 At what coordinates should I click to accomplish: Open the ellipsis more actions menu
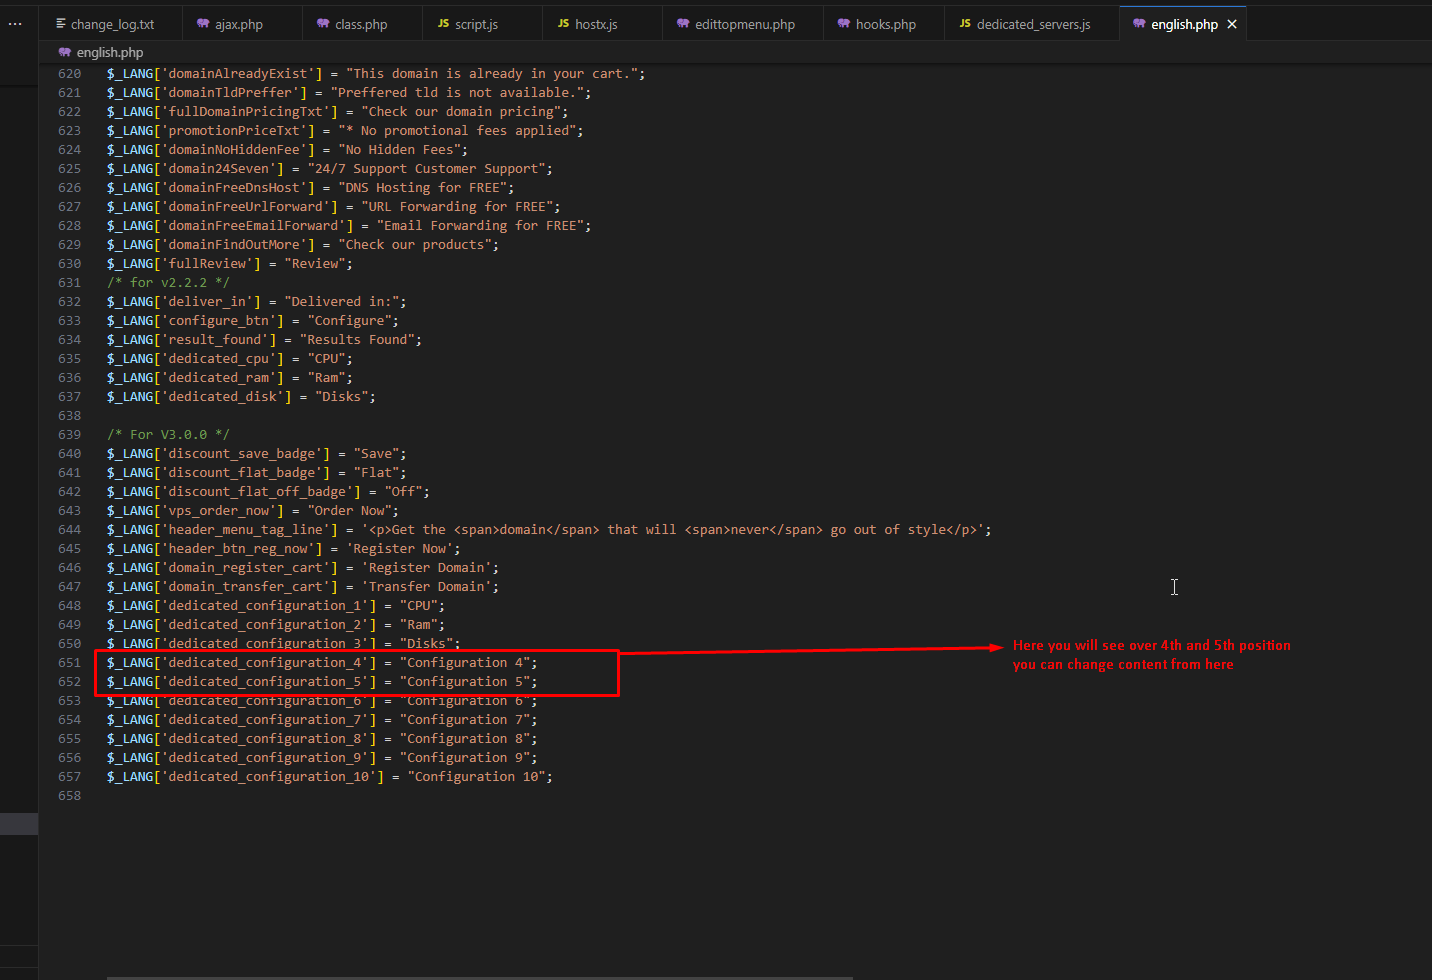point(15,24)
